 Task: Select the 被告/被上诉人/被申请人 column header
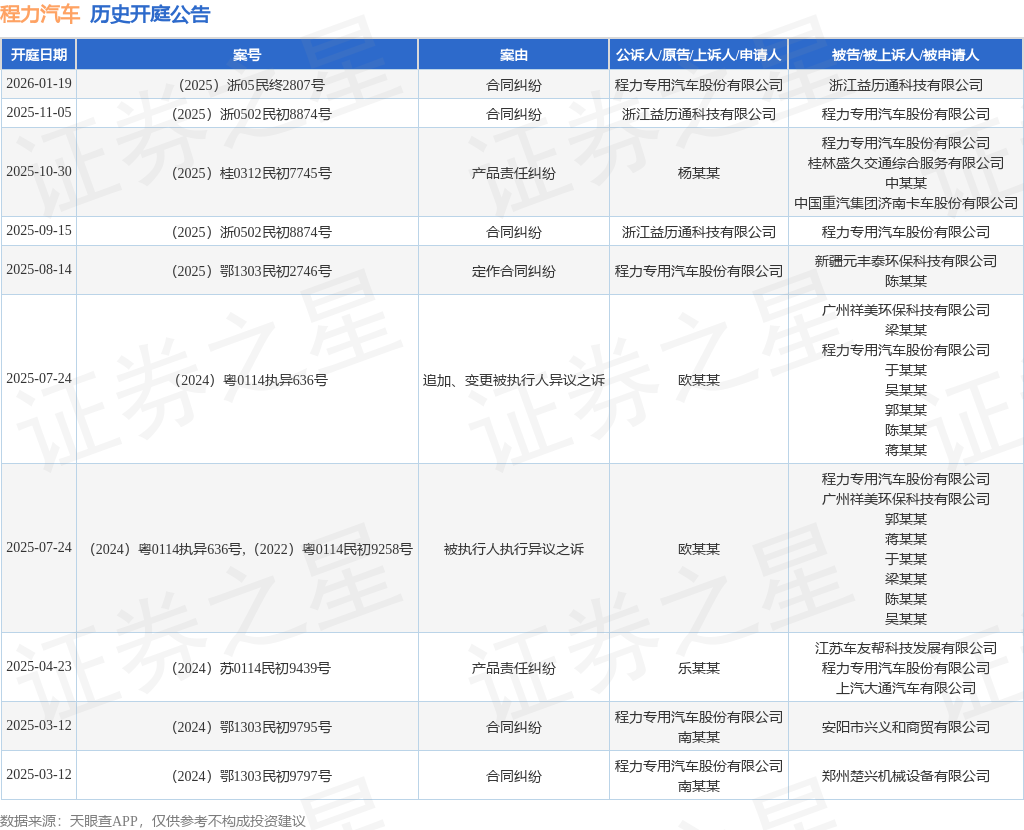(906, 55)
